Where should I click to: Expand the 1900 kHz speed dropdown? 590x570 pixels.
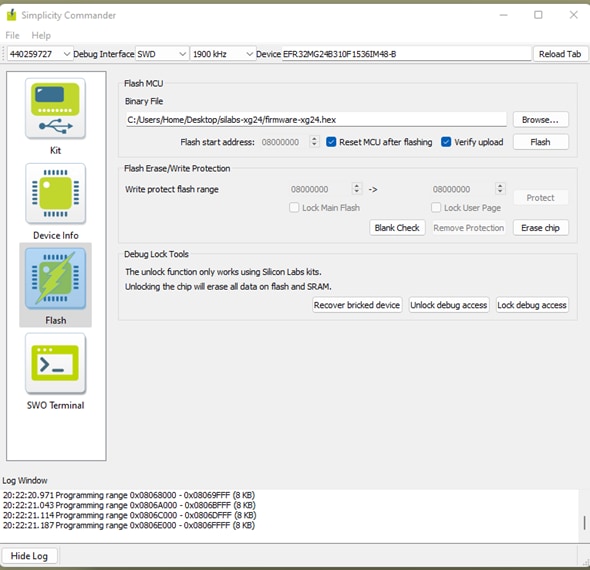point(222,54)
